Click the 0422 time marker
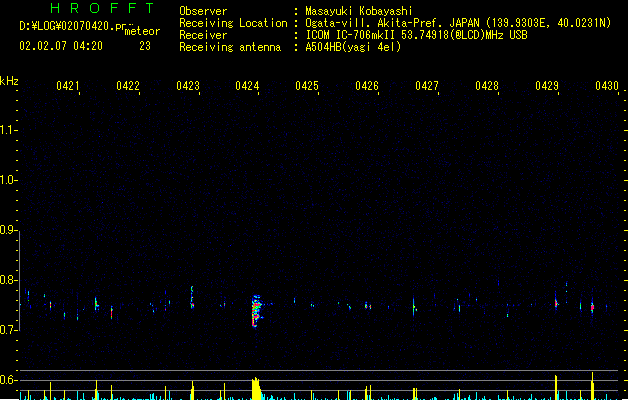The image size is (629, 400). [x=128, y=86]
